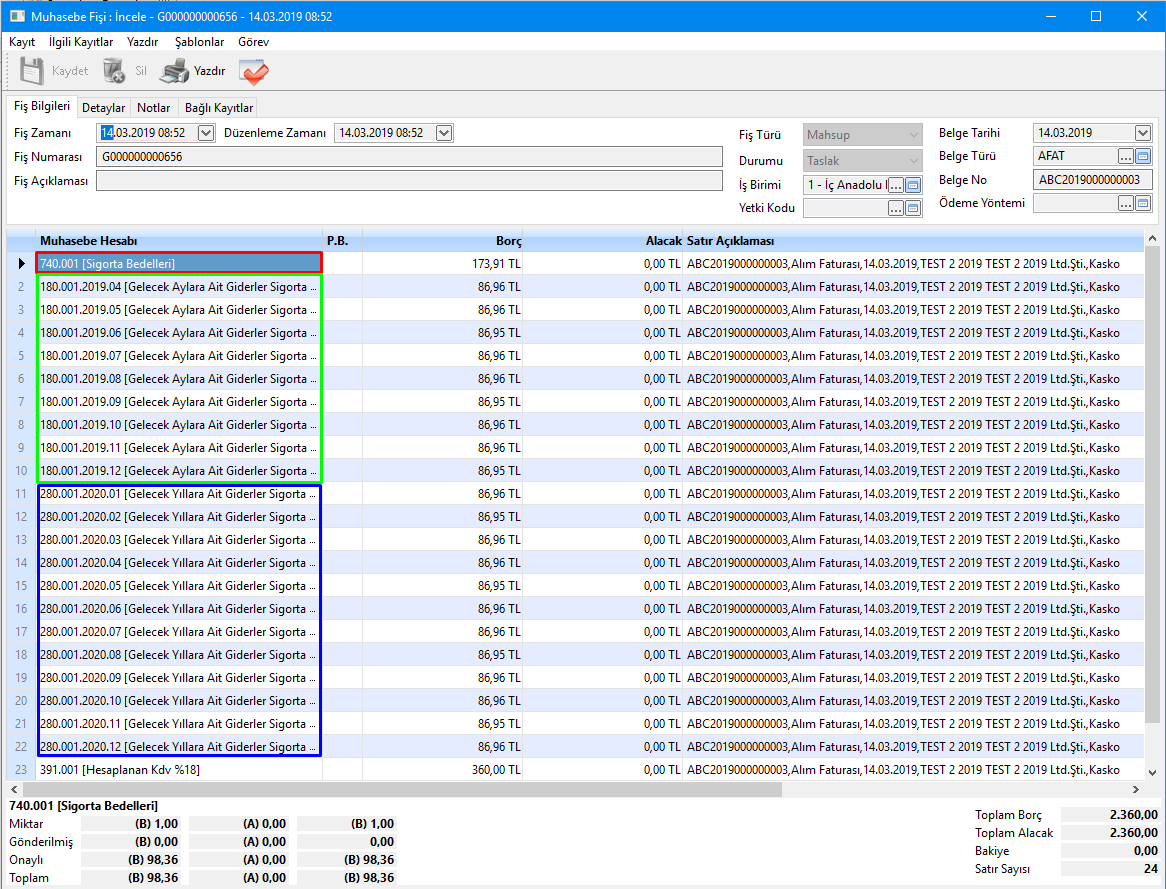The height and width of the screenshot is (889, 1166).
Task: Open the İş Birimi card window icon
Action: coord(913,185)
